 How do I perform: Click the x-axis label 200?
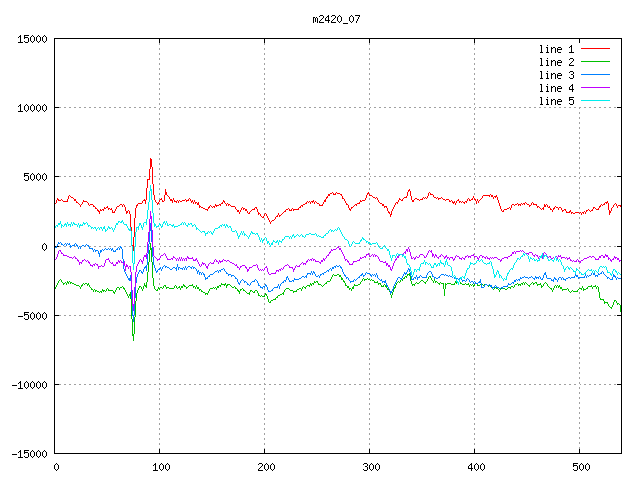point(266,467)
